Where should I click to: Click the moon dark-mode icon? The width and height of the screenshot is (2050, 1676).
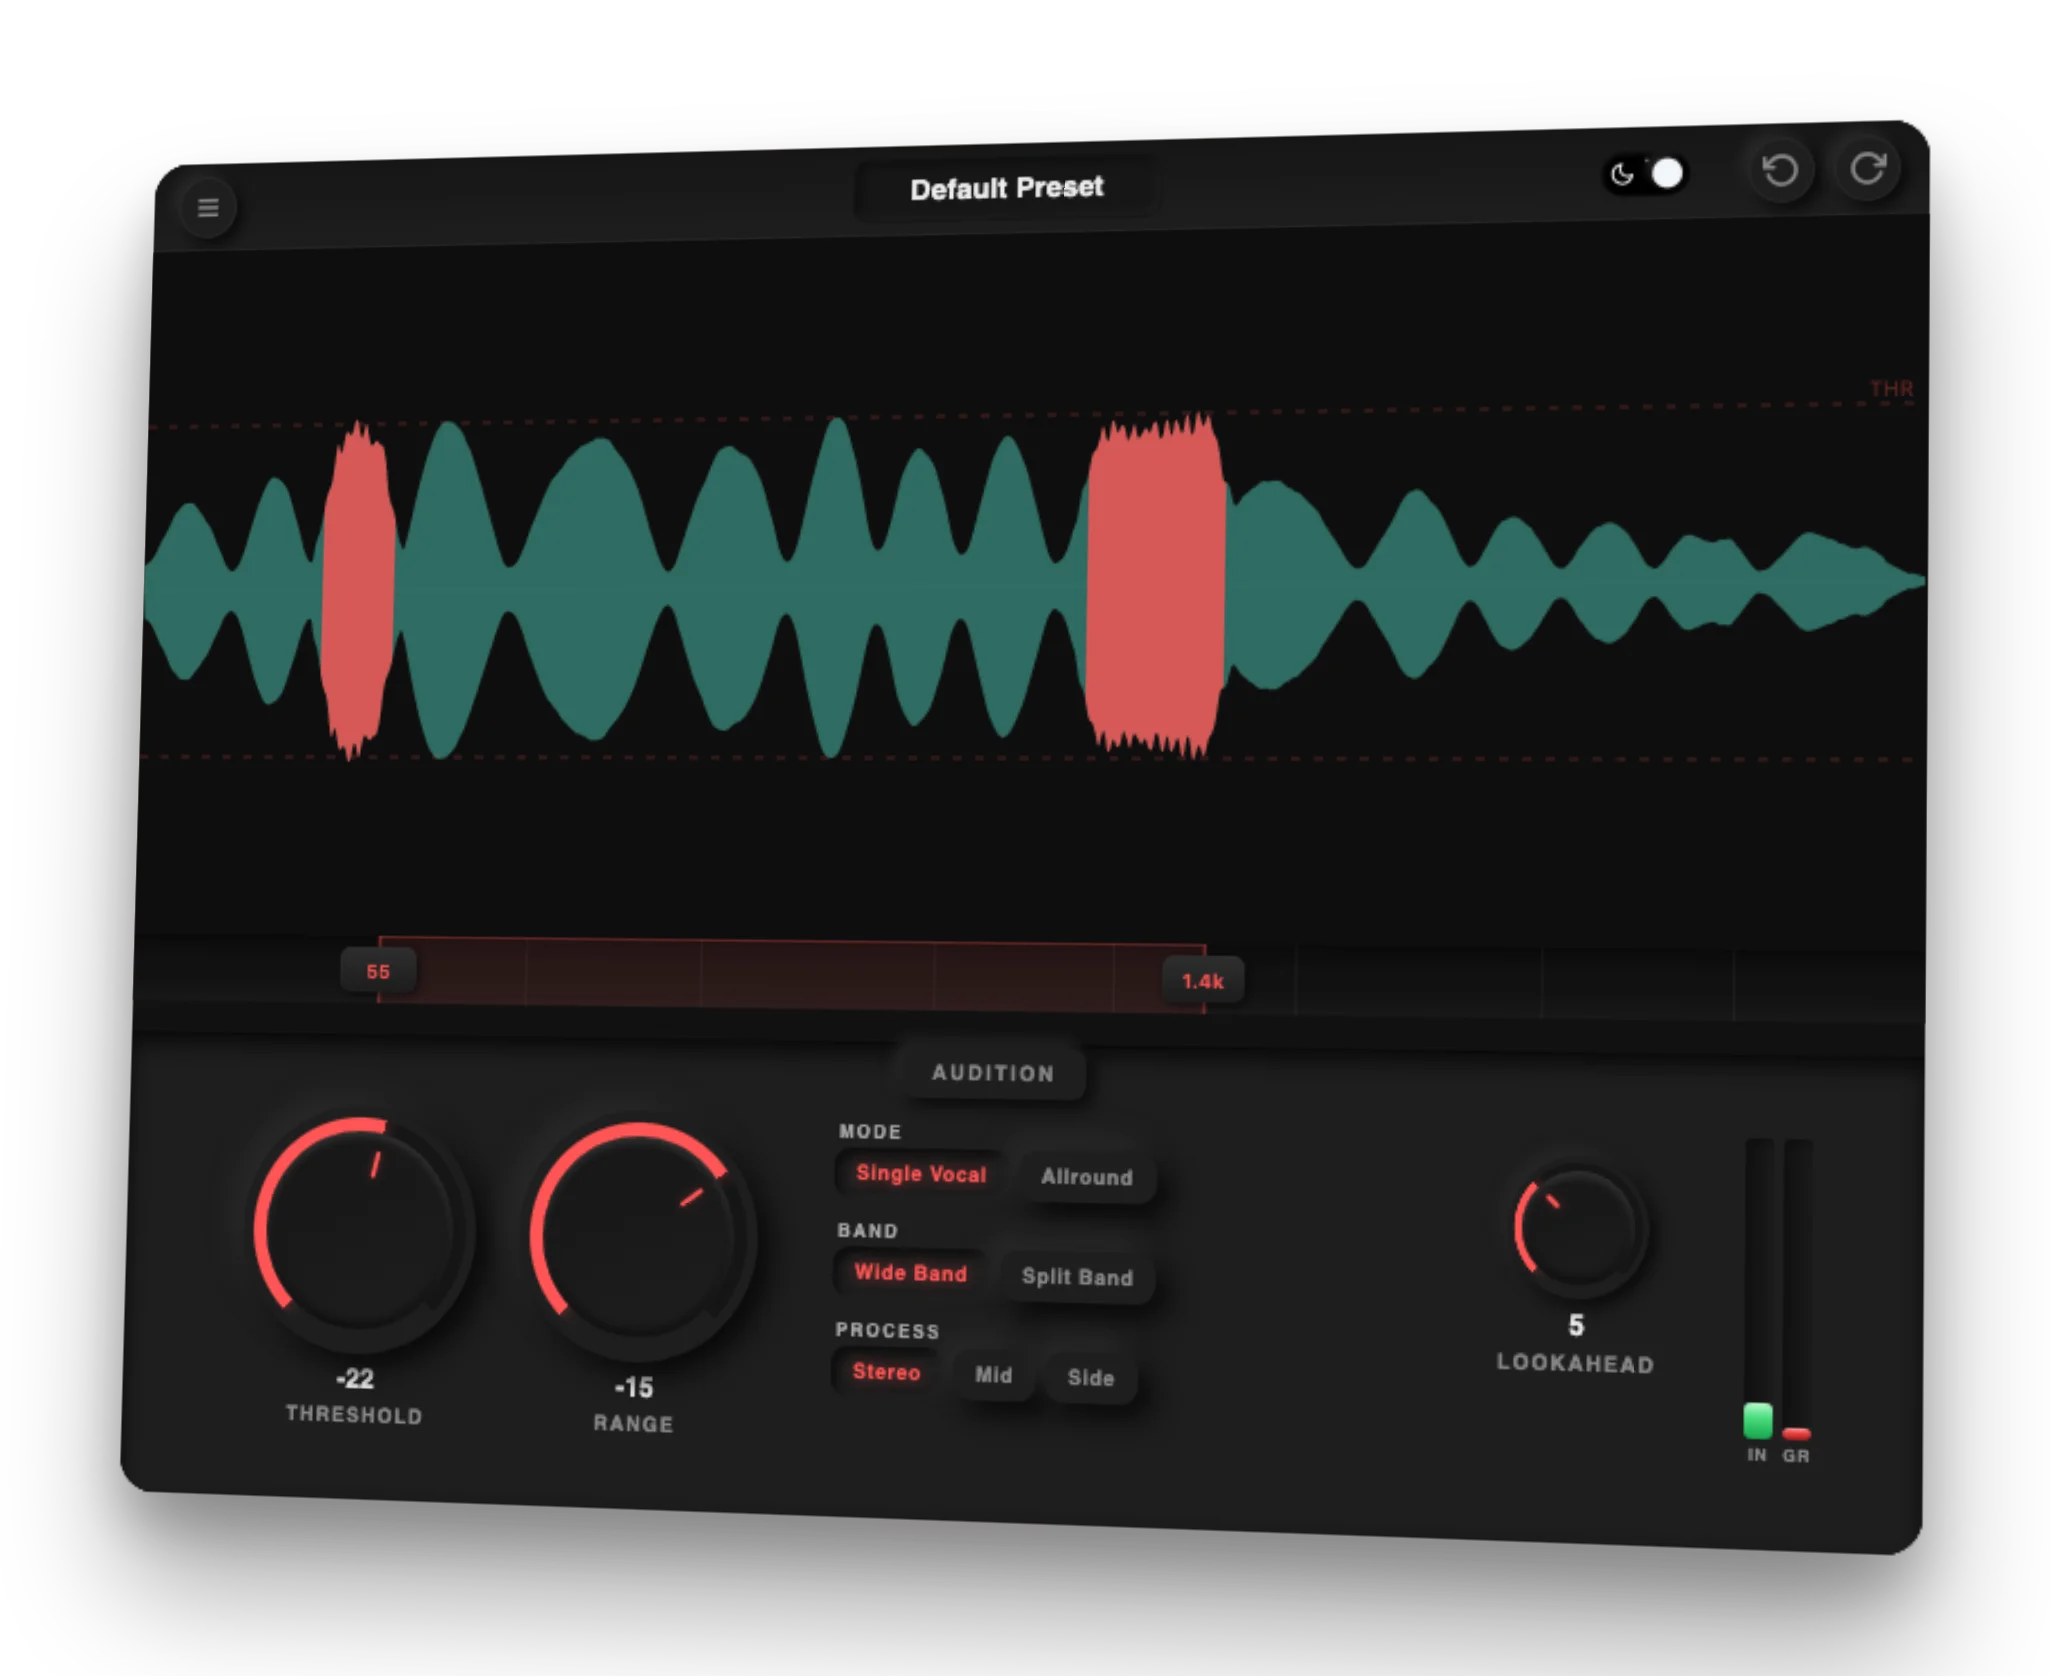[x=1623, y=172]
